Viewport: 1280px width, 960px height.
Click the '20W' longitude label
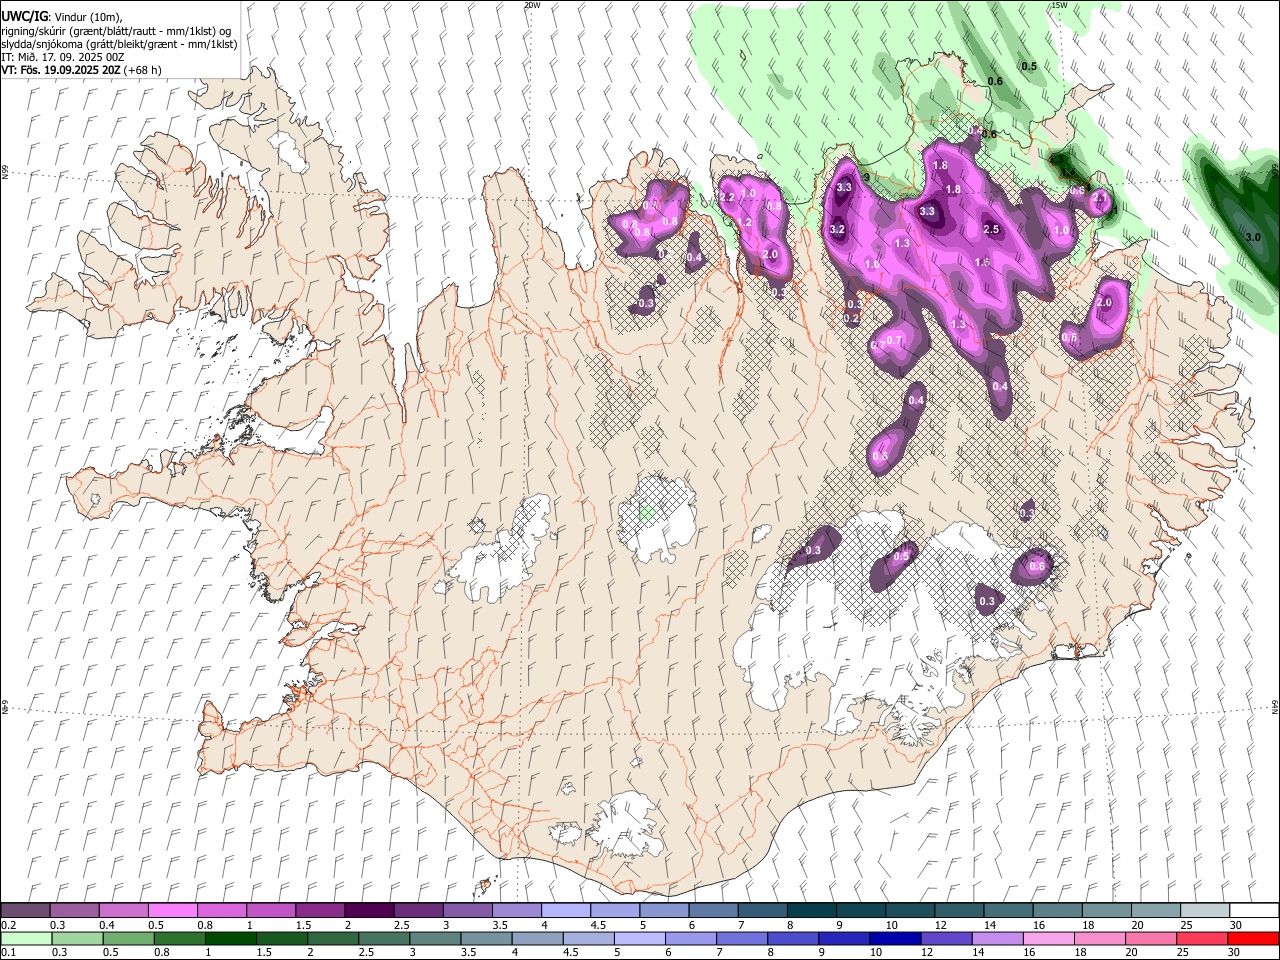[532, 5]
